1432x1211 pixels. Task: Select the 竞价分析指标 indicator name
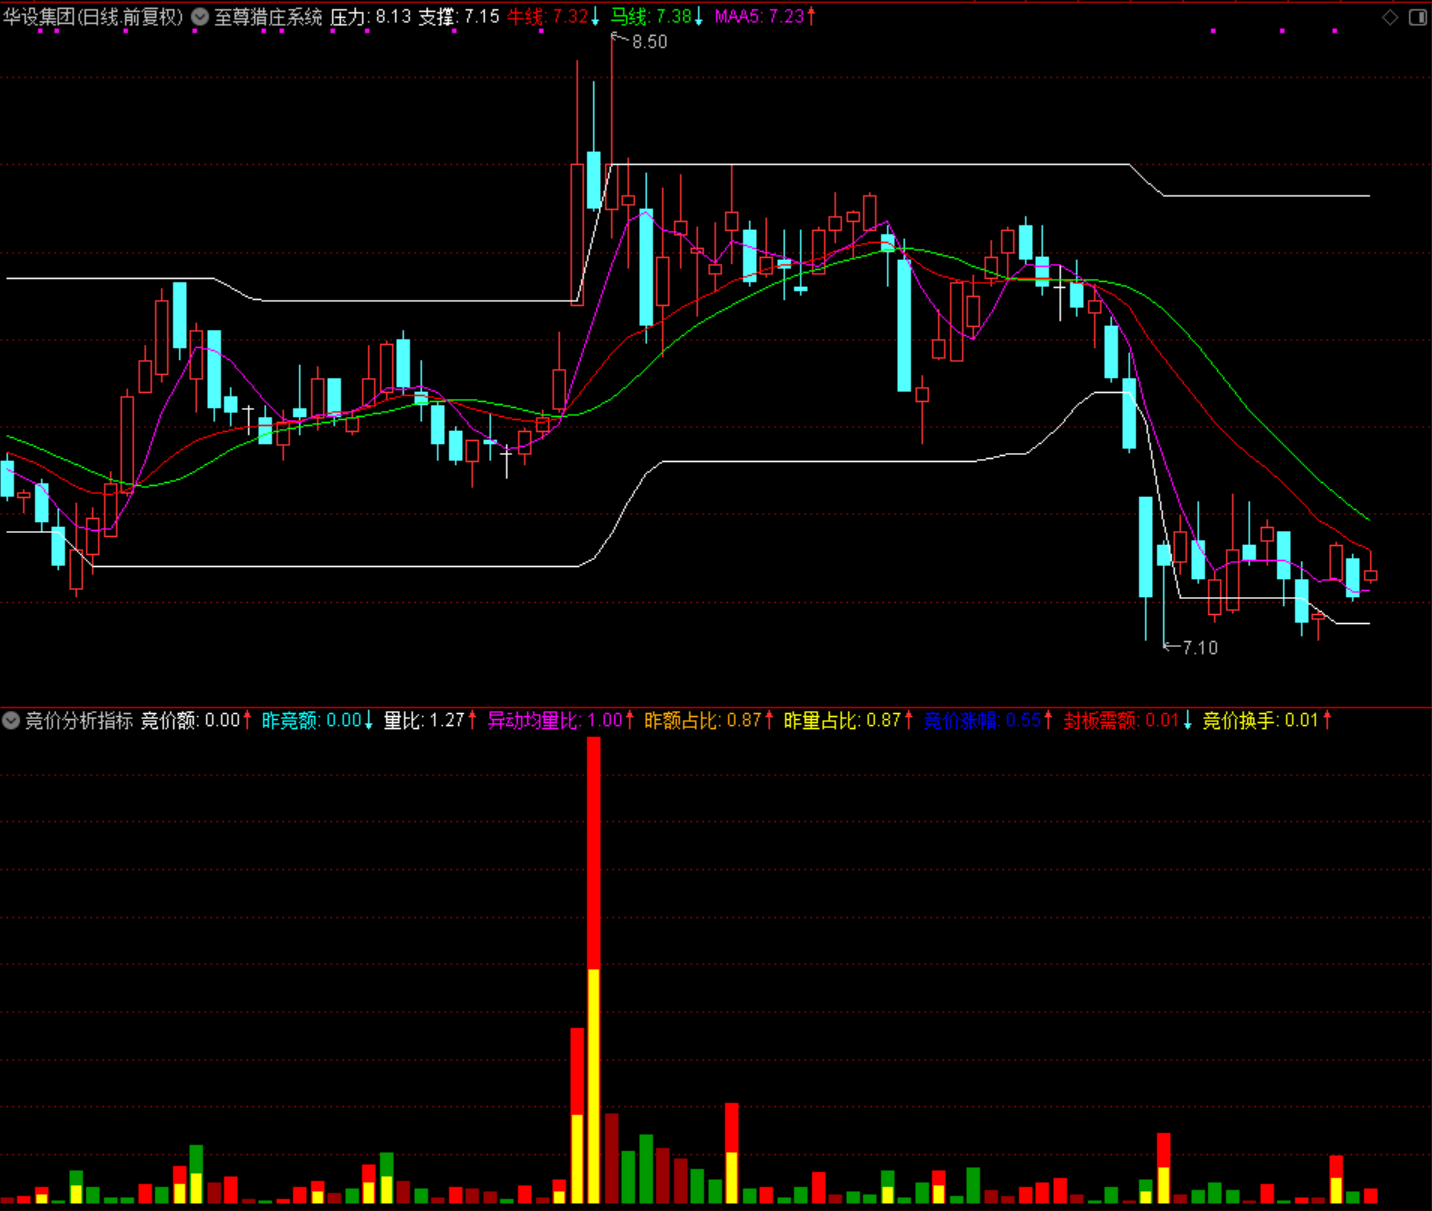[x=79, y=720]
